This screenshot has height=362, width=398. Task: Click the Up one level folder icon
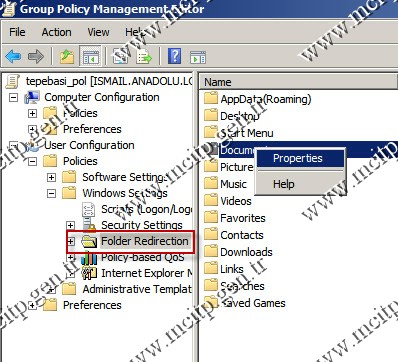[67, 56]
